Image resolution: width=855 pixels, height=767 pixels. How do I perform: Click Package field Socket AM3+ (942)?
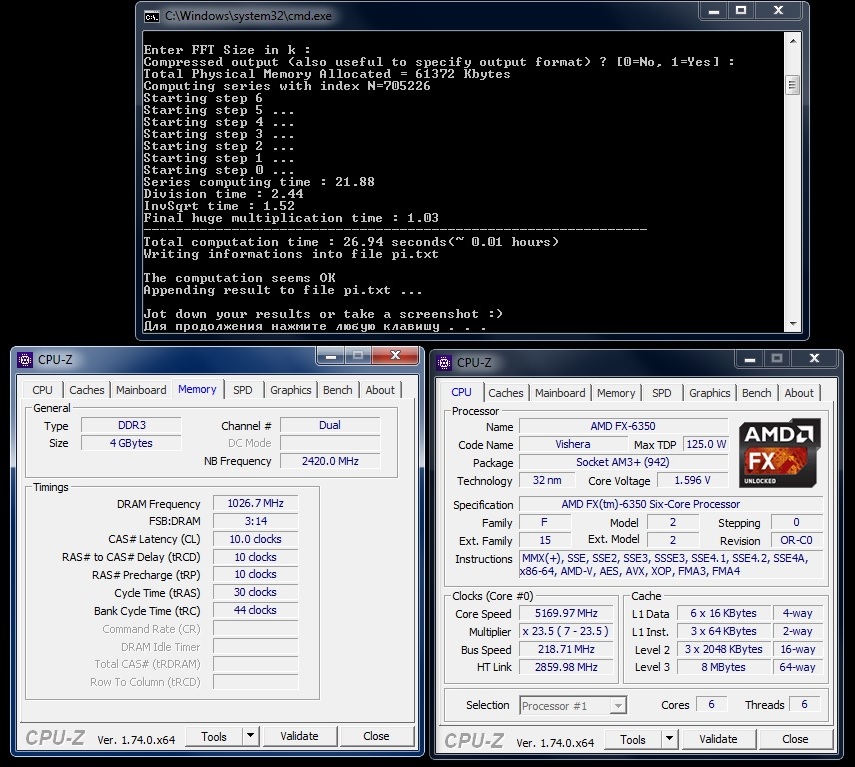(x=623, y=462)
